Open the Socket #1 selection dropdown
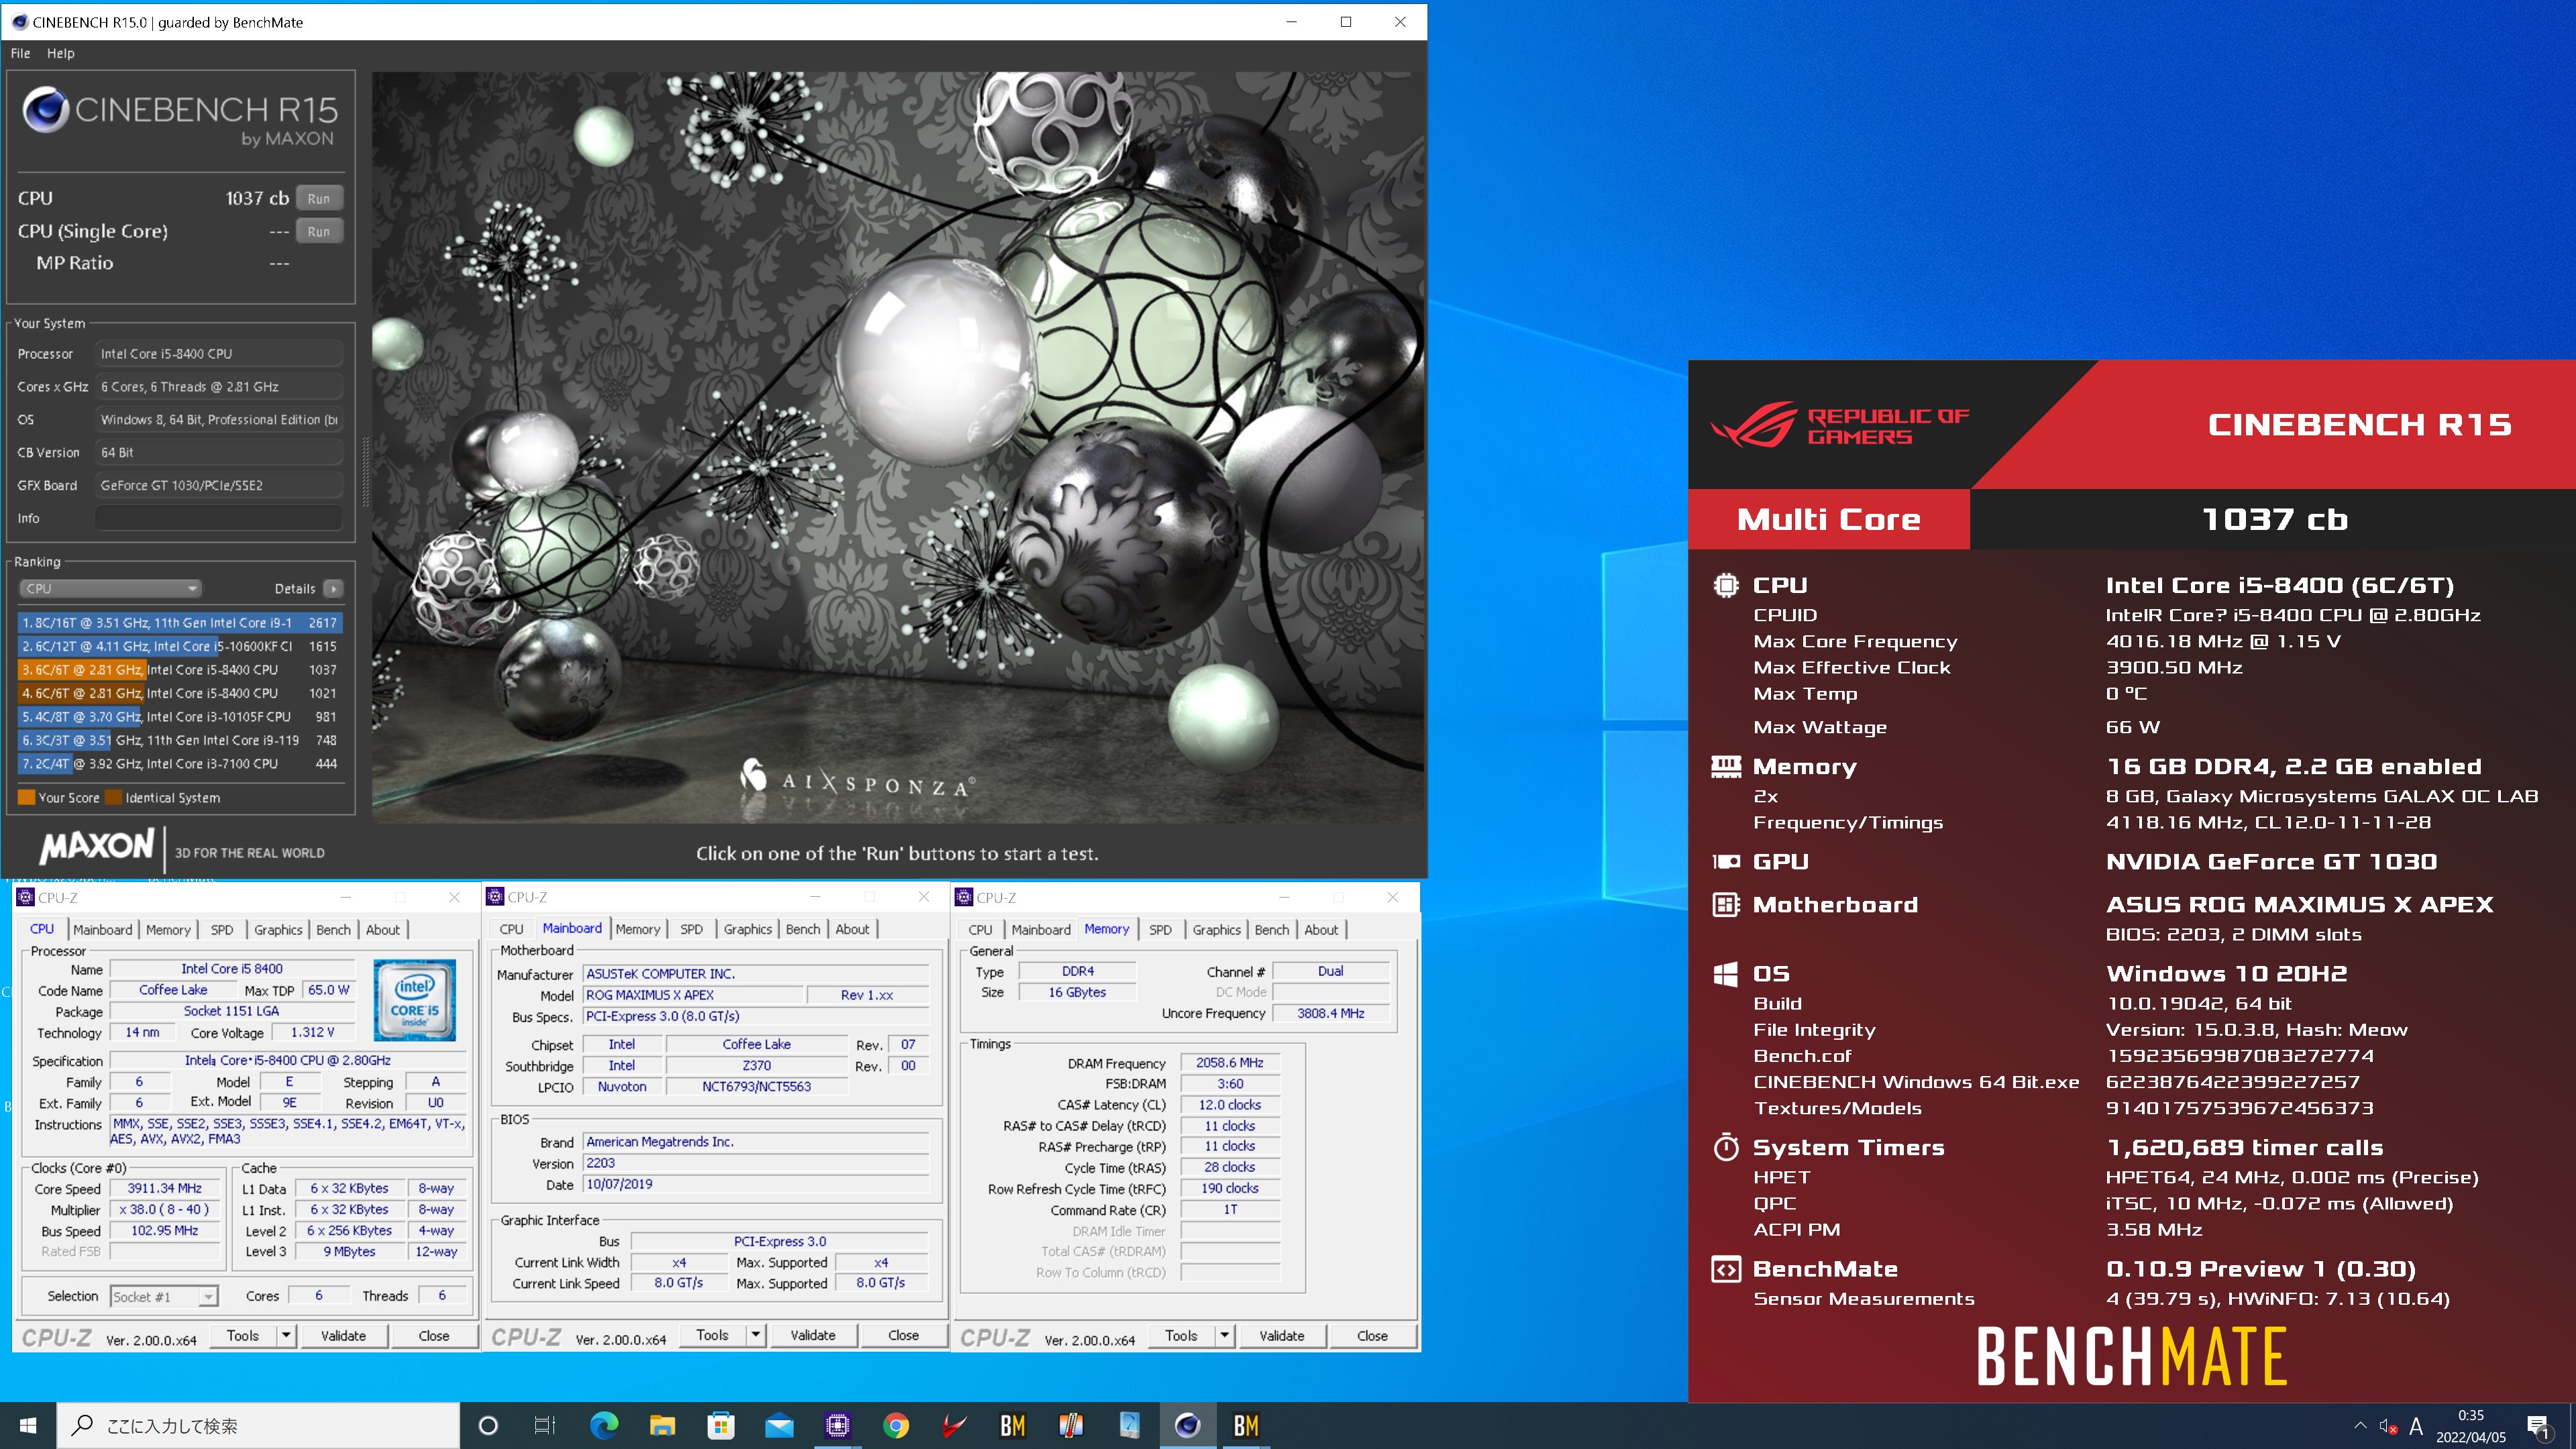 tap(163, 1296)
